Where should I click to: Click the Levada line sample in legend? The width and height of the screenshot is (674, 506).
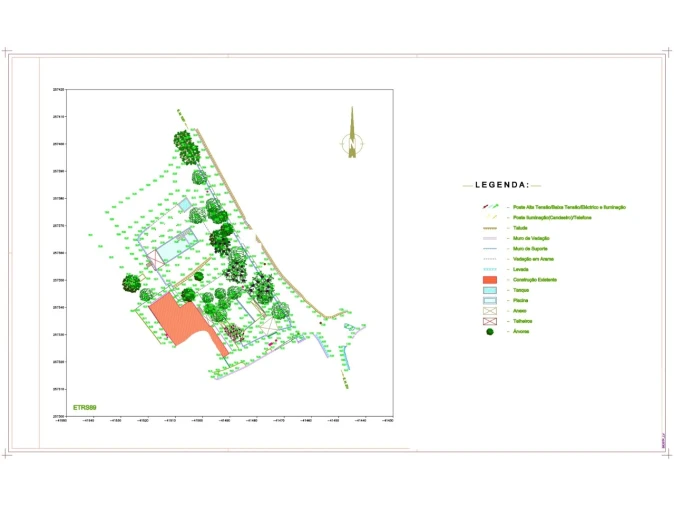tap(490, 269)
